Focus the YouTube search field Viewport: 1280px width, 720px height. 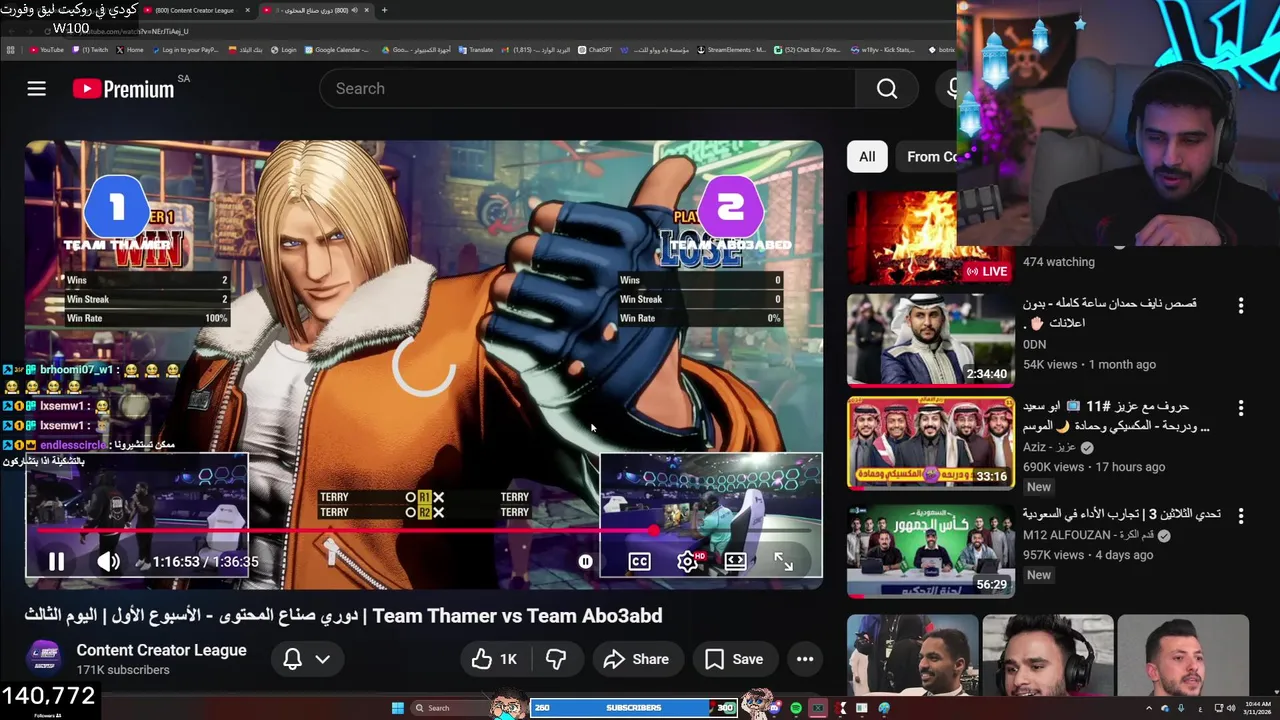[x=587, y=89]
